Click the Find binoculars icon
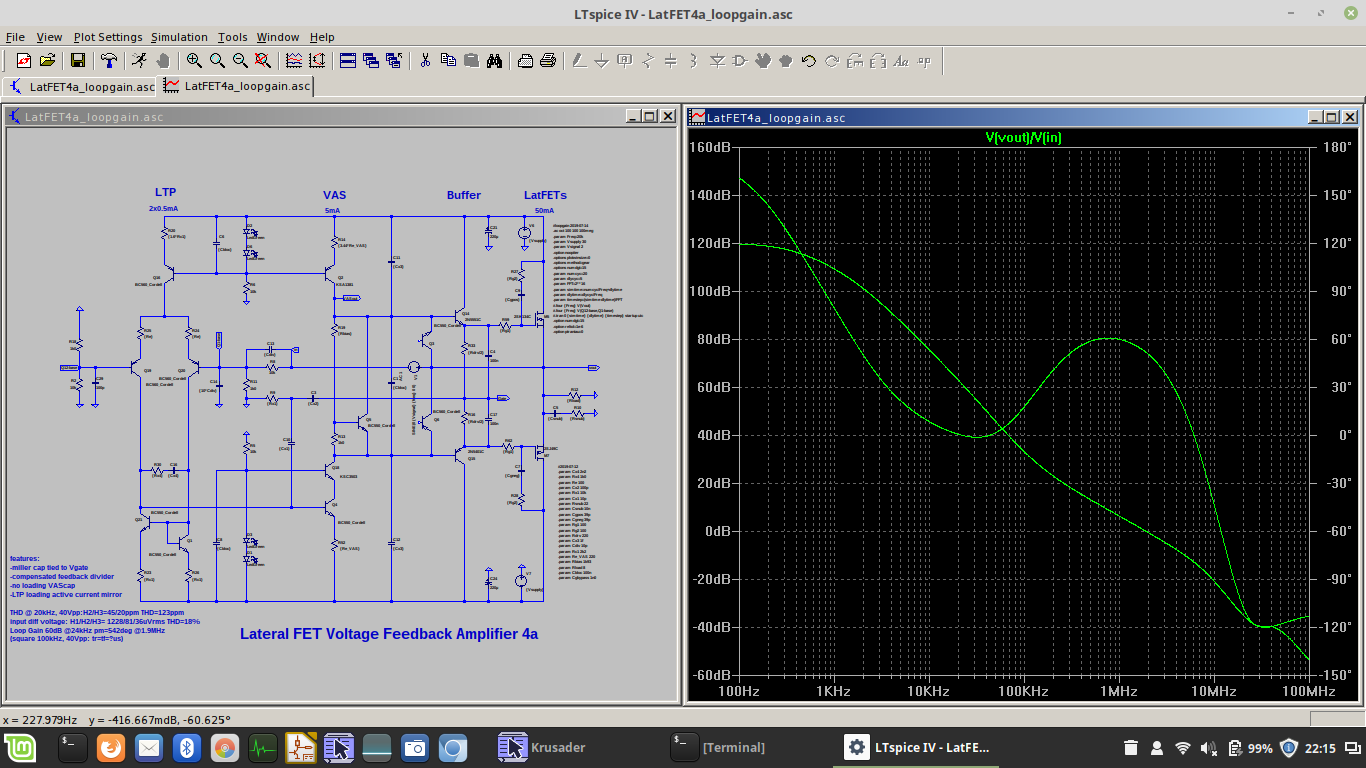Viewport: 1366px width, 768px height. 494,61
